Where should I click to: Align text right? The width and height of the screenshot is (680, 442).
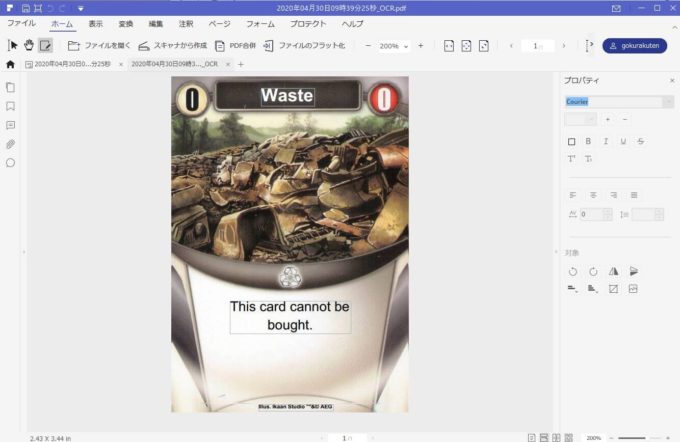coord(614,195)
